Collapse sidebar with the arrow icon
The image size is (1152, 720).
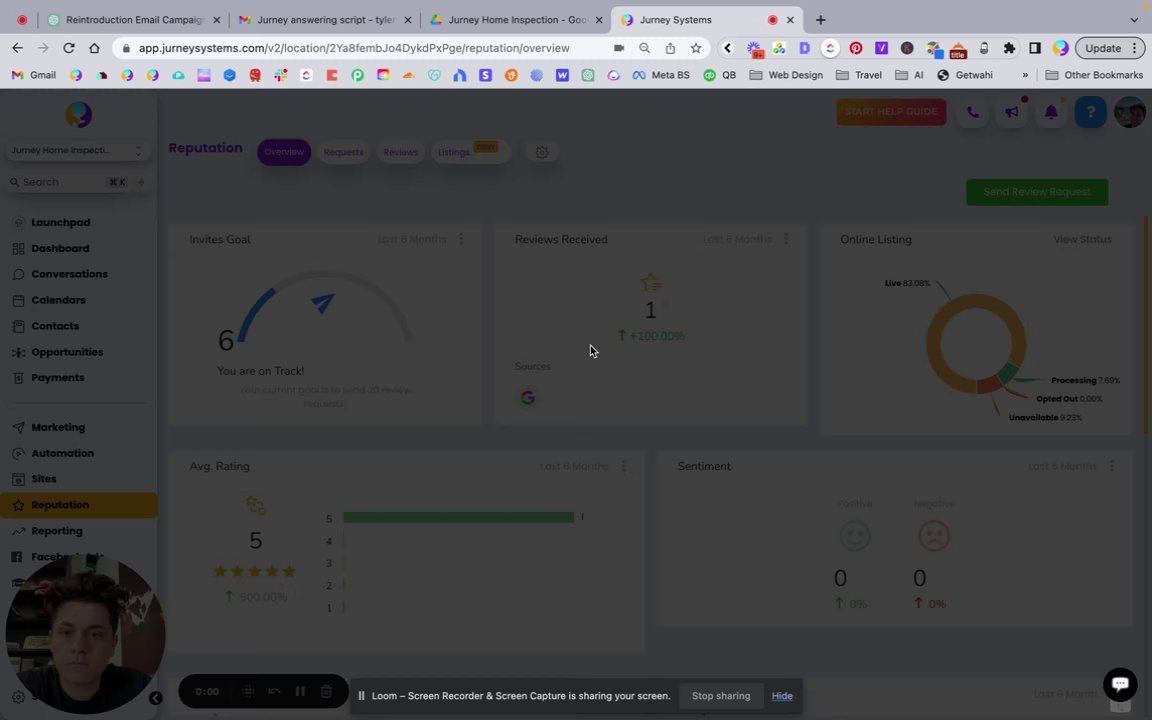[156, 698]
